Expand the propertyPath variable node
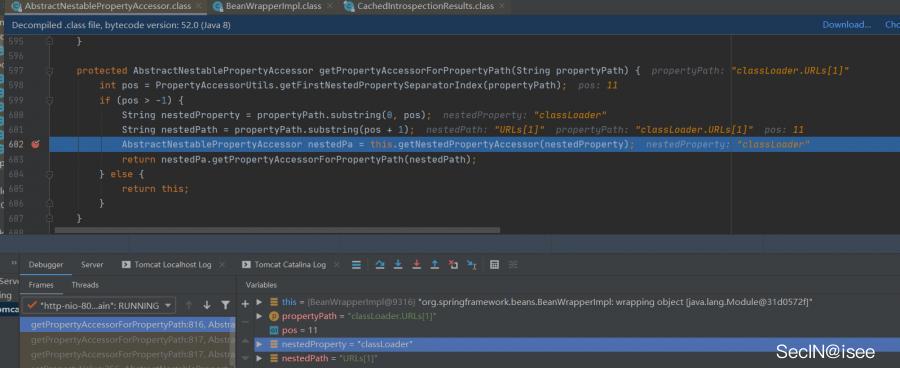This screenshot has height=368, width=900. [259, 316]
